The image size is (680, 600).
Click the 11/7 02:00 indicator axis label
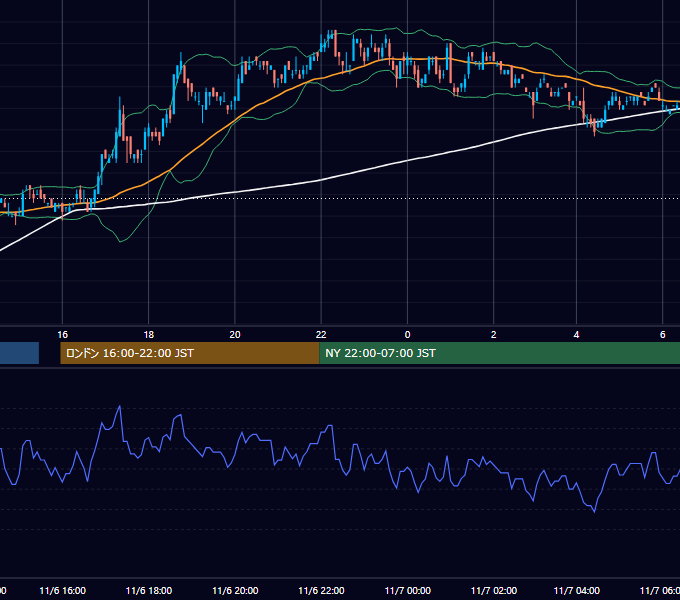pos(494,591)
